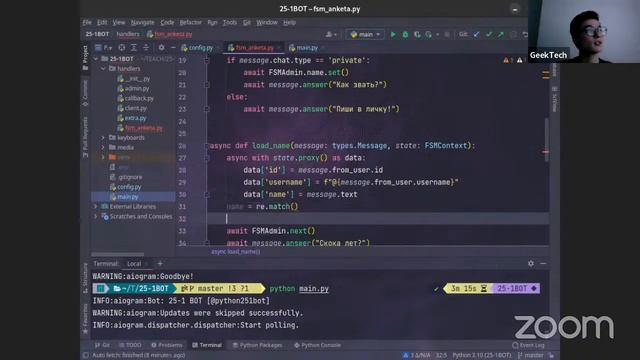
Task: Toggle the Structure tool window button
Action: 85,278
